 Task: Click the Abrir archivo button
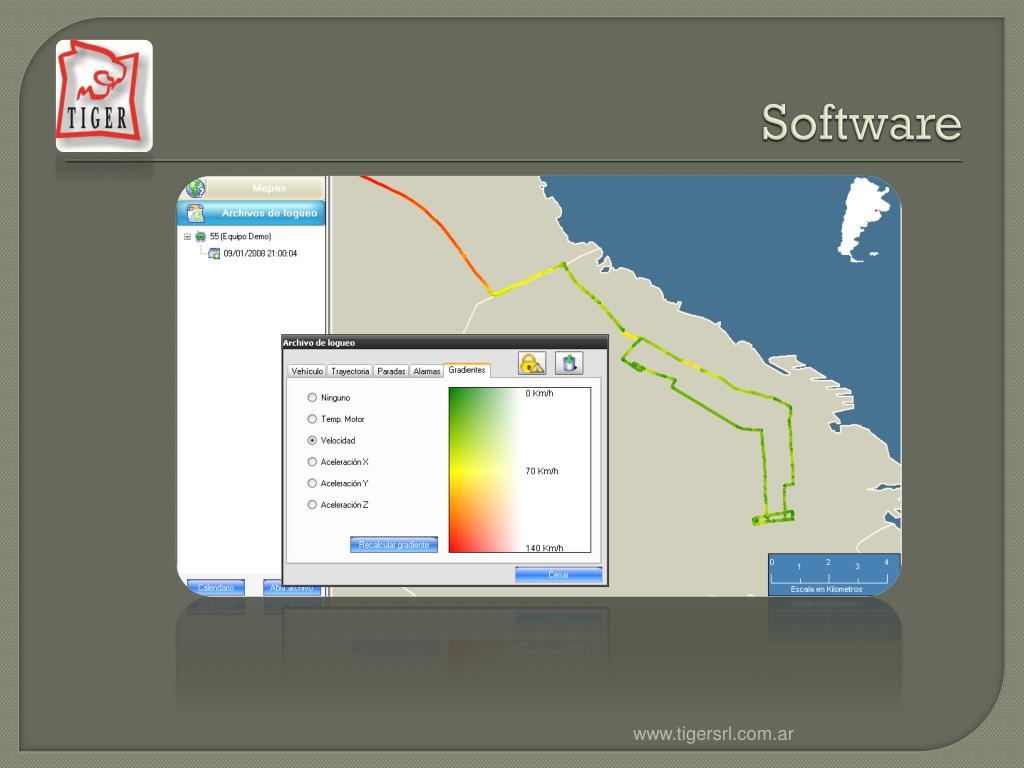click(292, 588)
